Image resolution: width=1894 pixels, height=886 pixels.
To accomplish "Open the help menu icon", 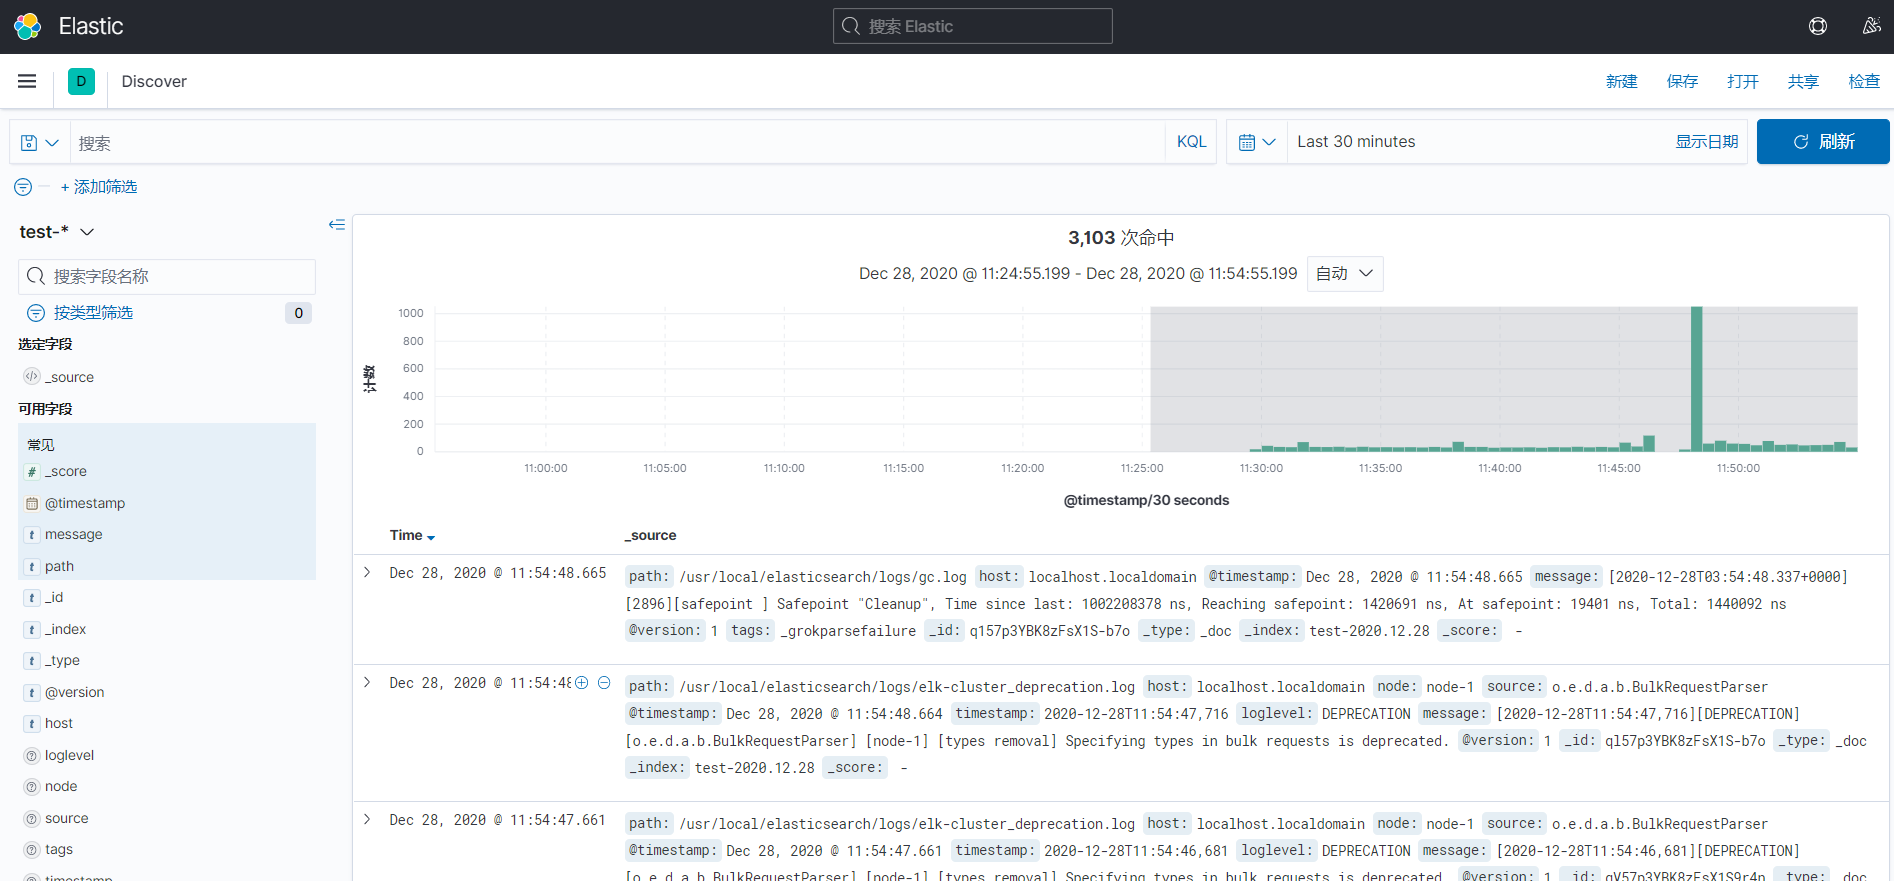I will click(x=1818, y=26).
